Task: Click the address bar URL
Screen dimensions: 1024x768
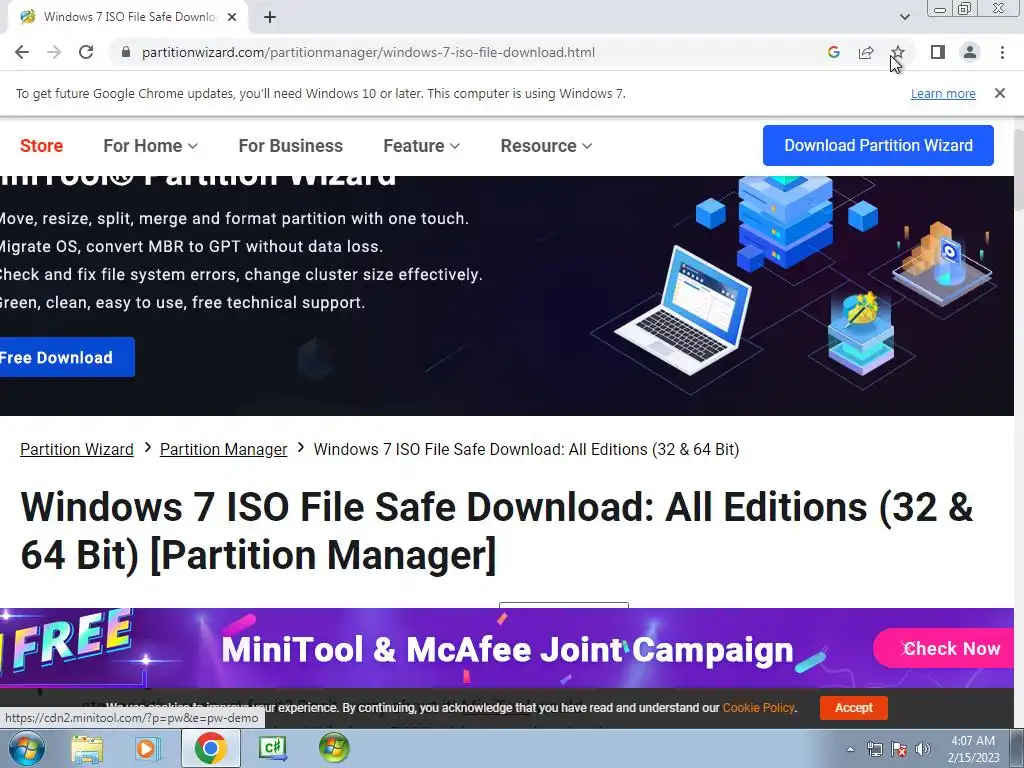Action: (368, 52)
